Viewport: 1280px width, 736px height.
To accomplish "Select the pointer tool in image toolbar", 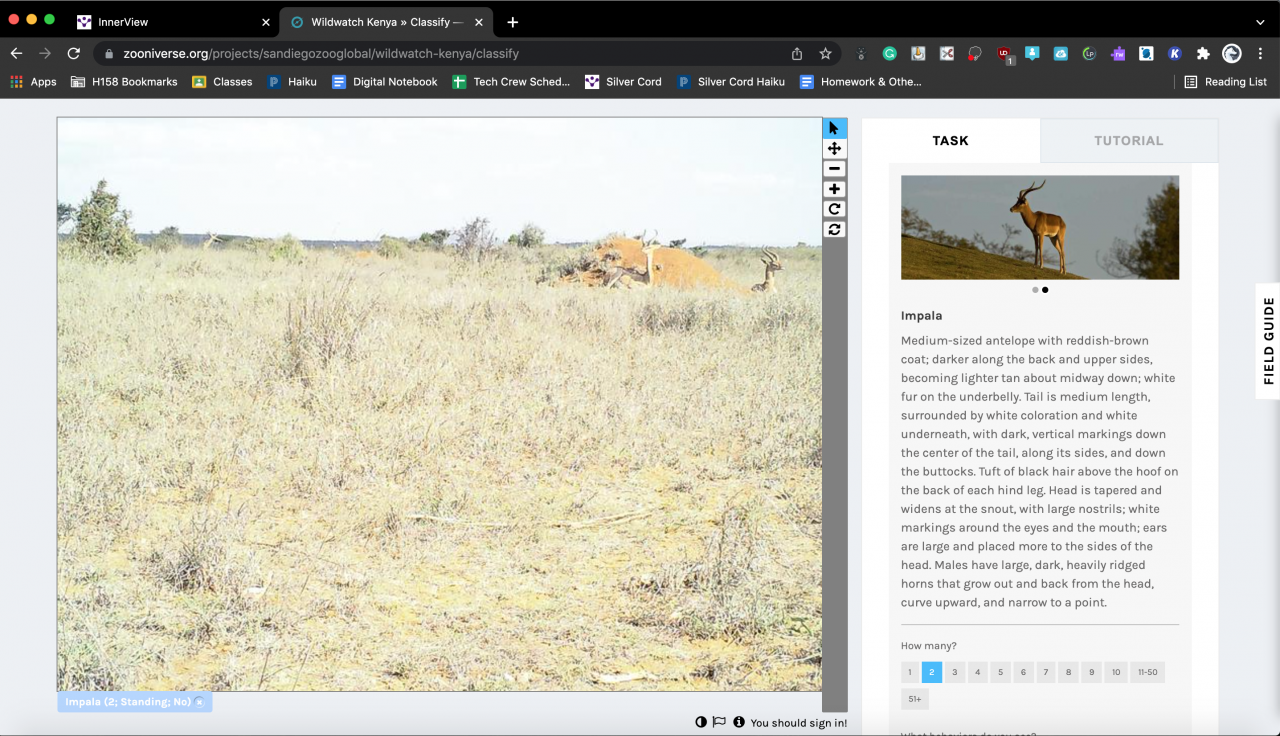I will [x=834, y=128].
